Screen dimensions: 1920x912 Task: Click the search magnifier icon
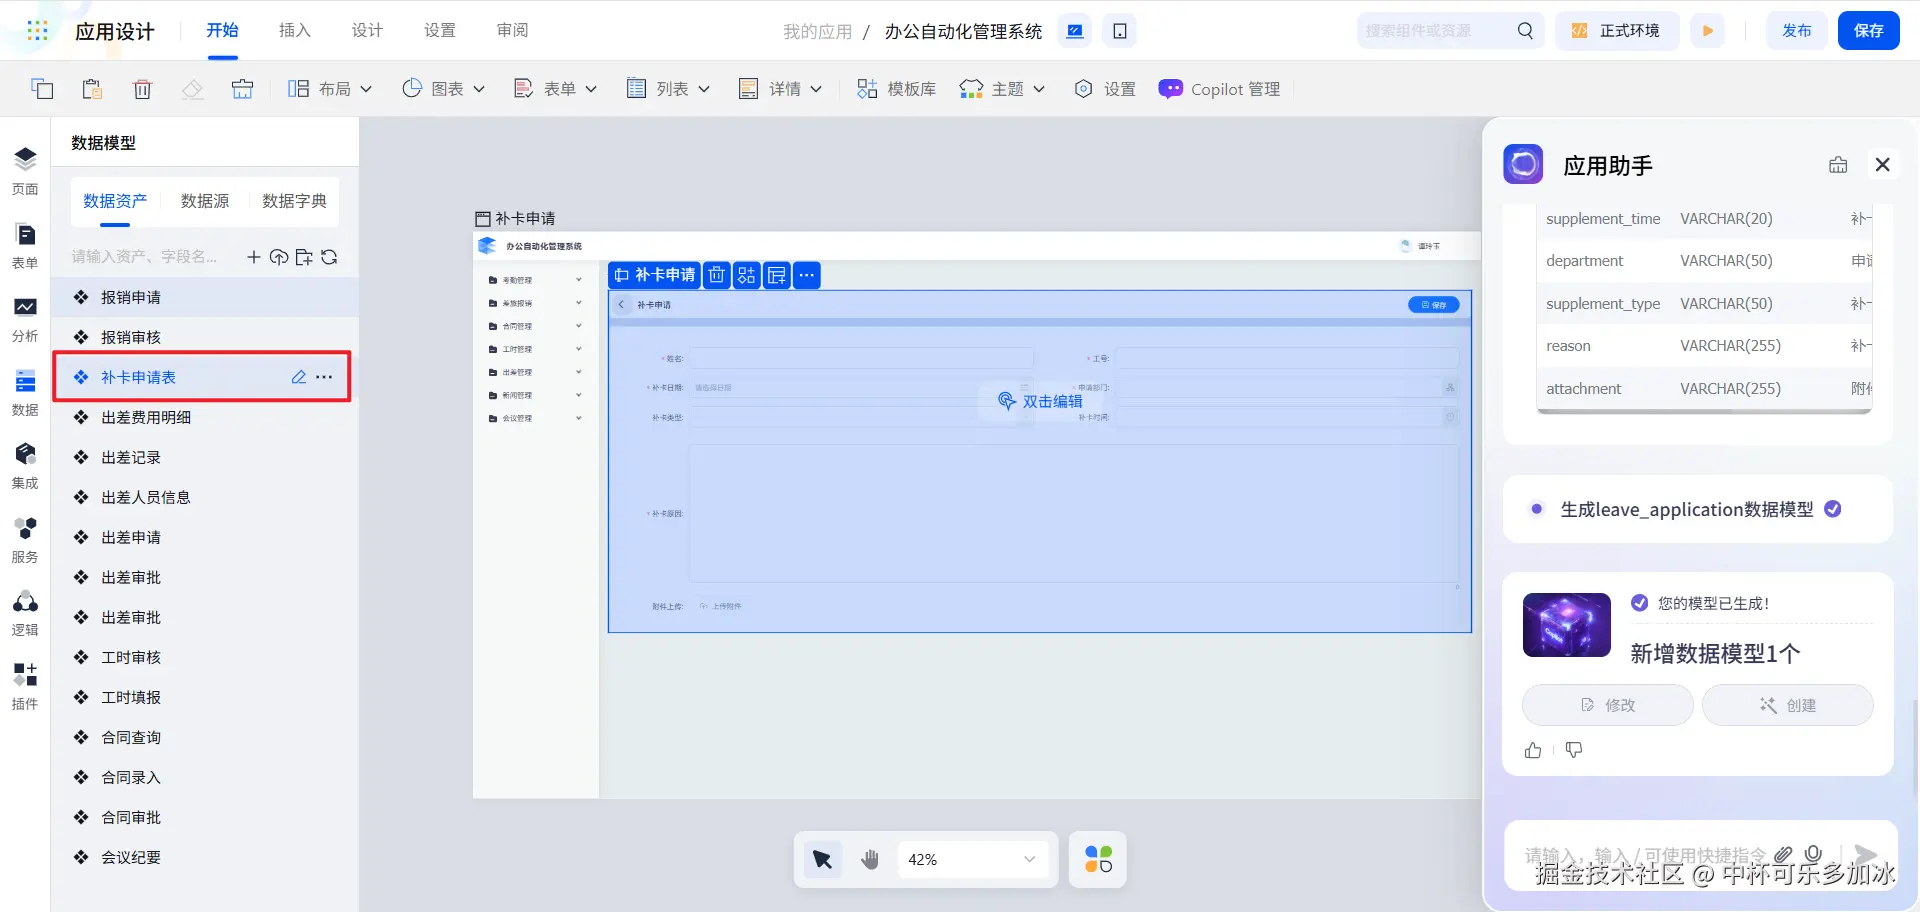1525,31
